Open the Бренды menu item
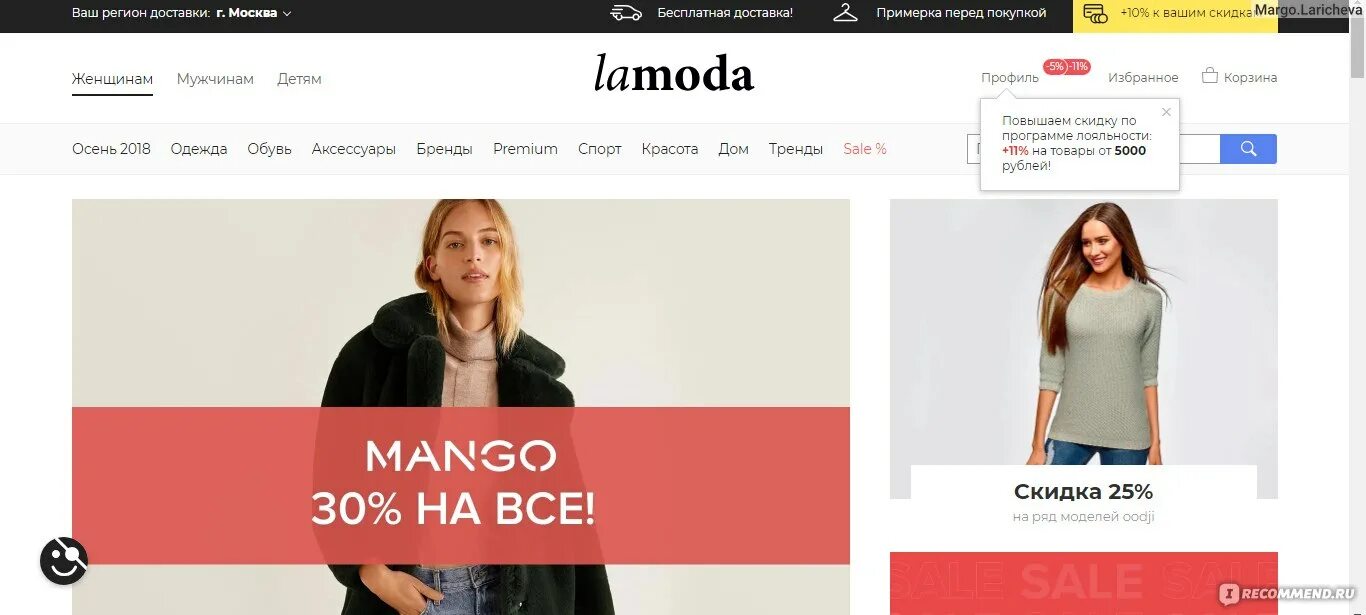Screen dimensions: 1366x615 (x=444, y=149)
